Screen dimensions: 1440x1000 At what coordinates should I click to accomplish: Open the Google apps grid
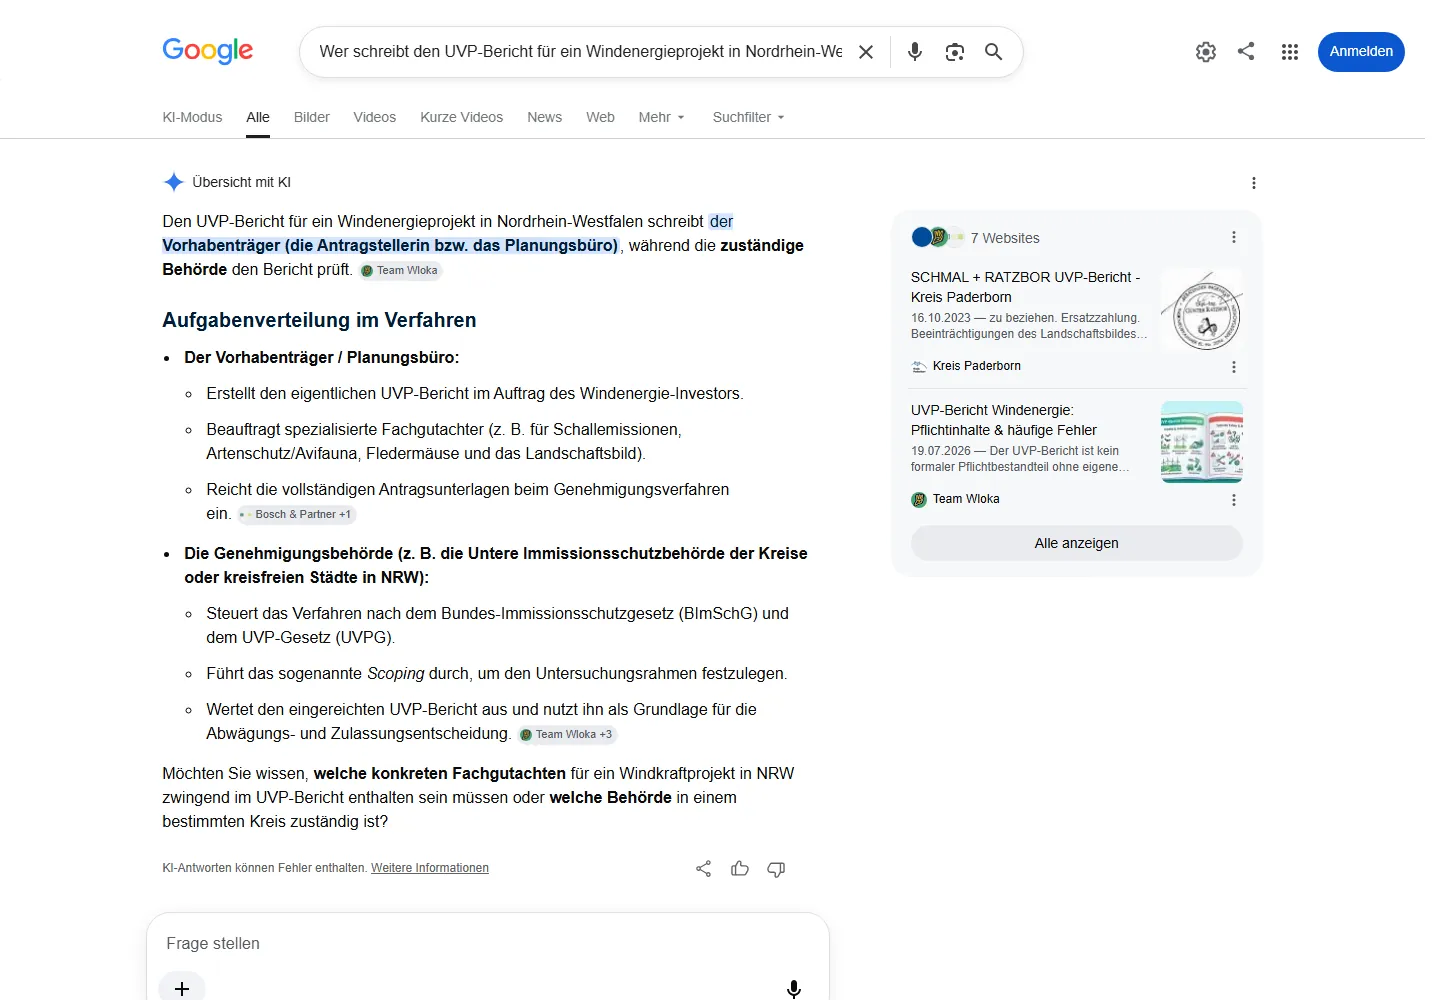pyautogui.click(x=1290, y=52)
